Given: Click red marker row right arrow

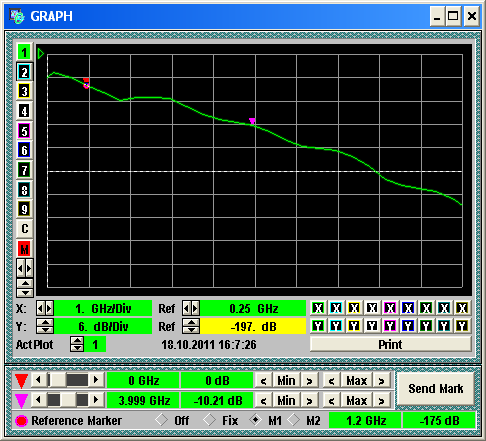Looking at the screenshot, I should pyautogui.click(x=96, y=380).
